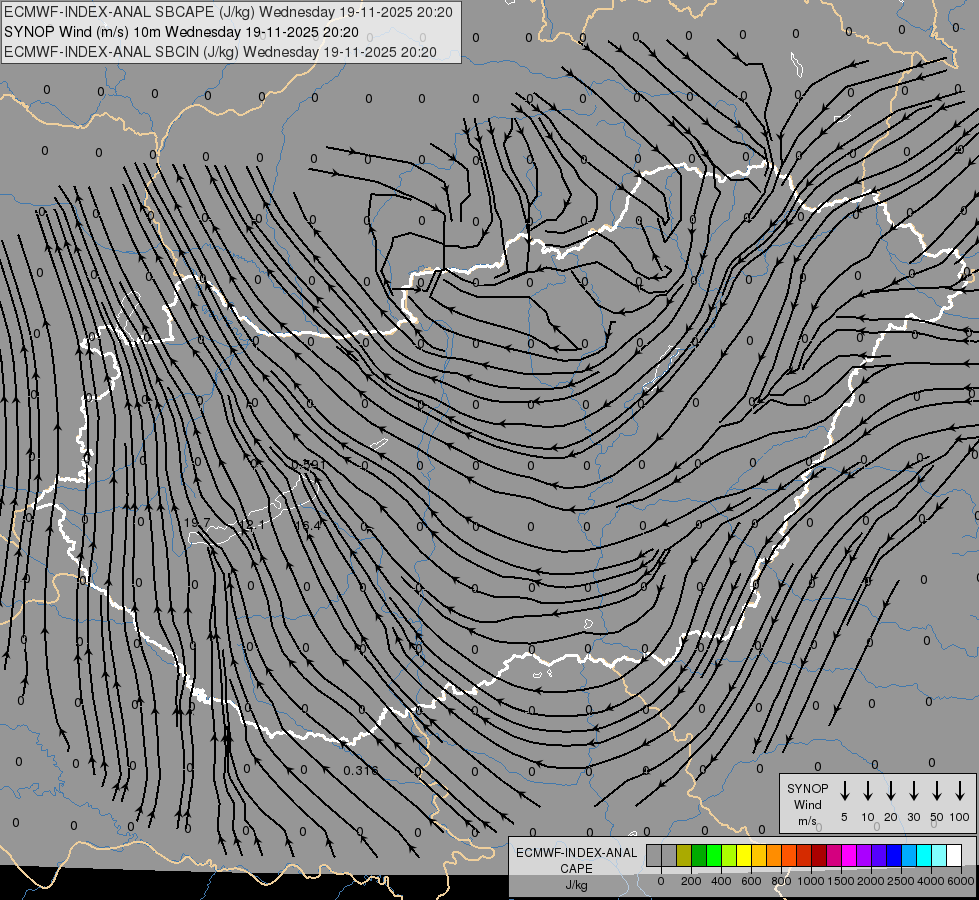Click the 5 m/s wind arrow in legend
The image size is (979, 900).
coord(844,791)
